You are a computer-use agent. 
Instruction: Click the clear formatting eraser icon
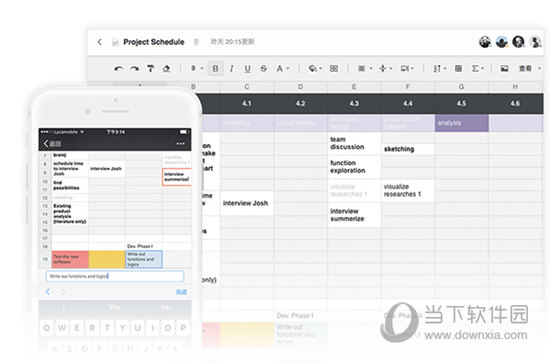click(x=166, y=68)
